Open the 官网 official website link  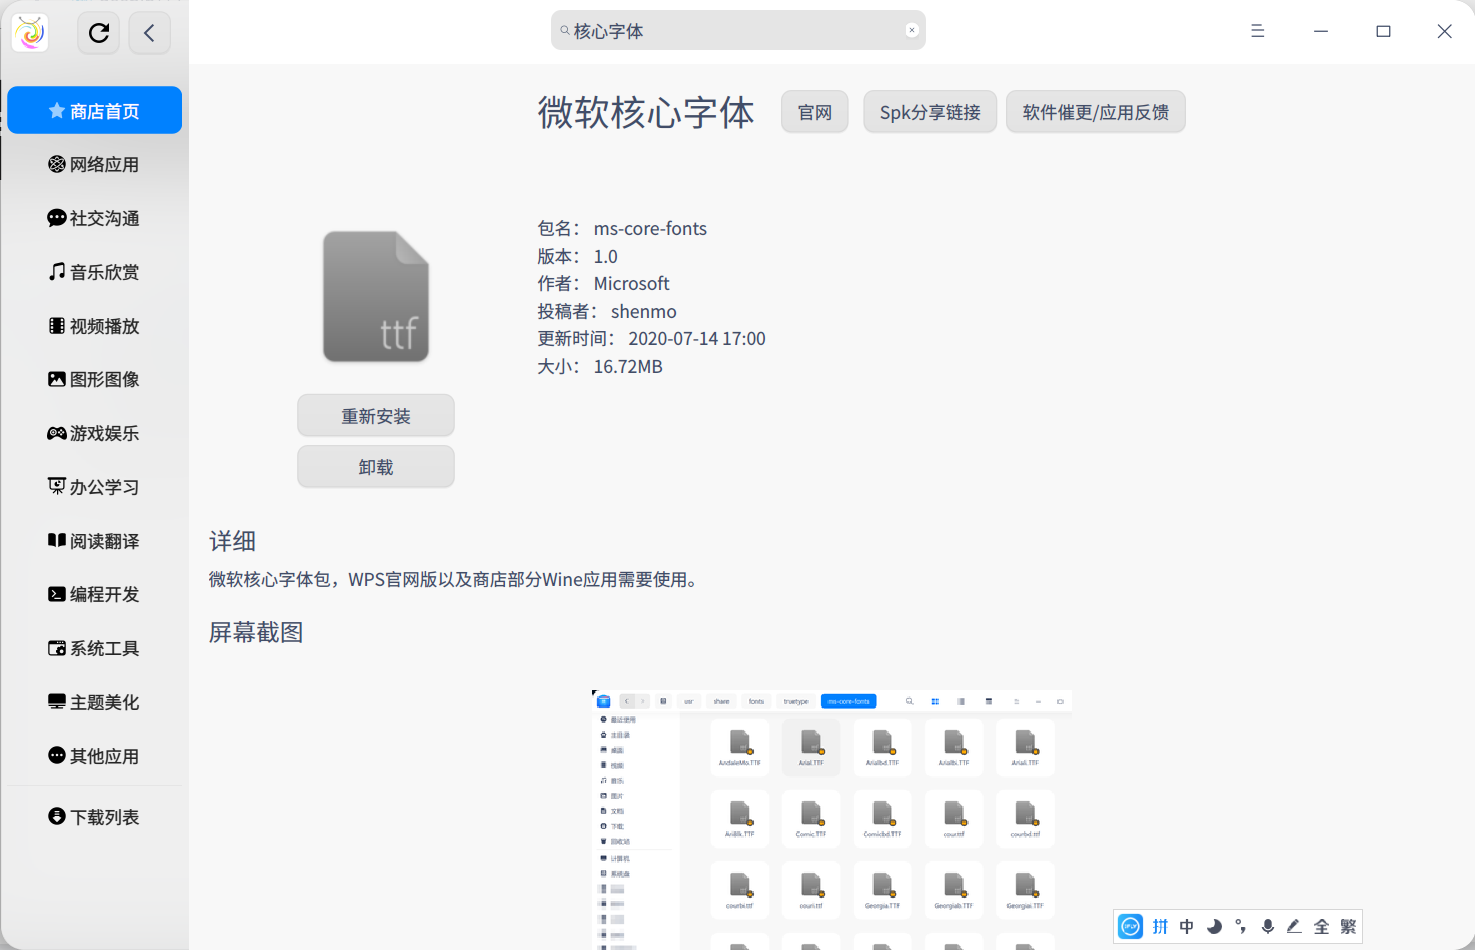click(x=814, y=112)
